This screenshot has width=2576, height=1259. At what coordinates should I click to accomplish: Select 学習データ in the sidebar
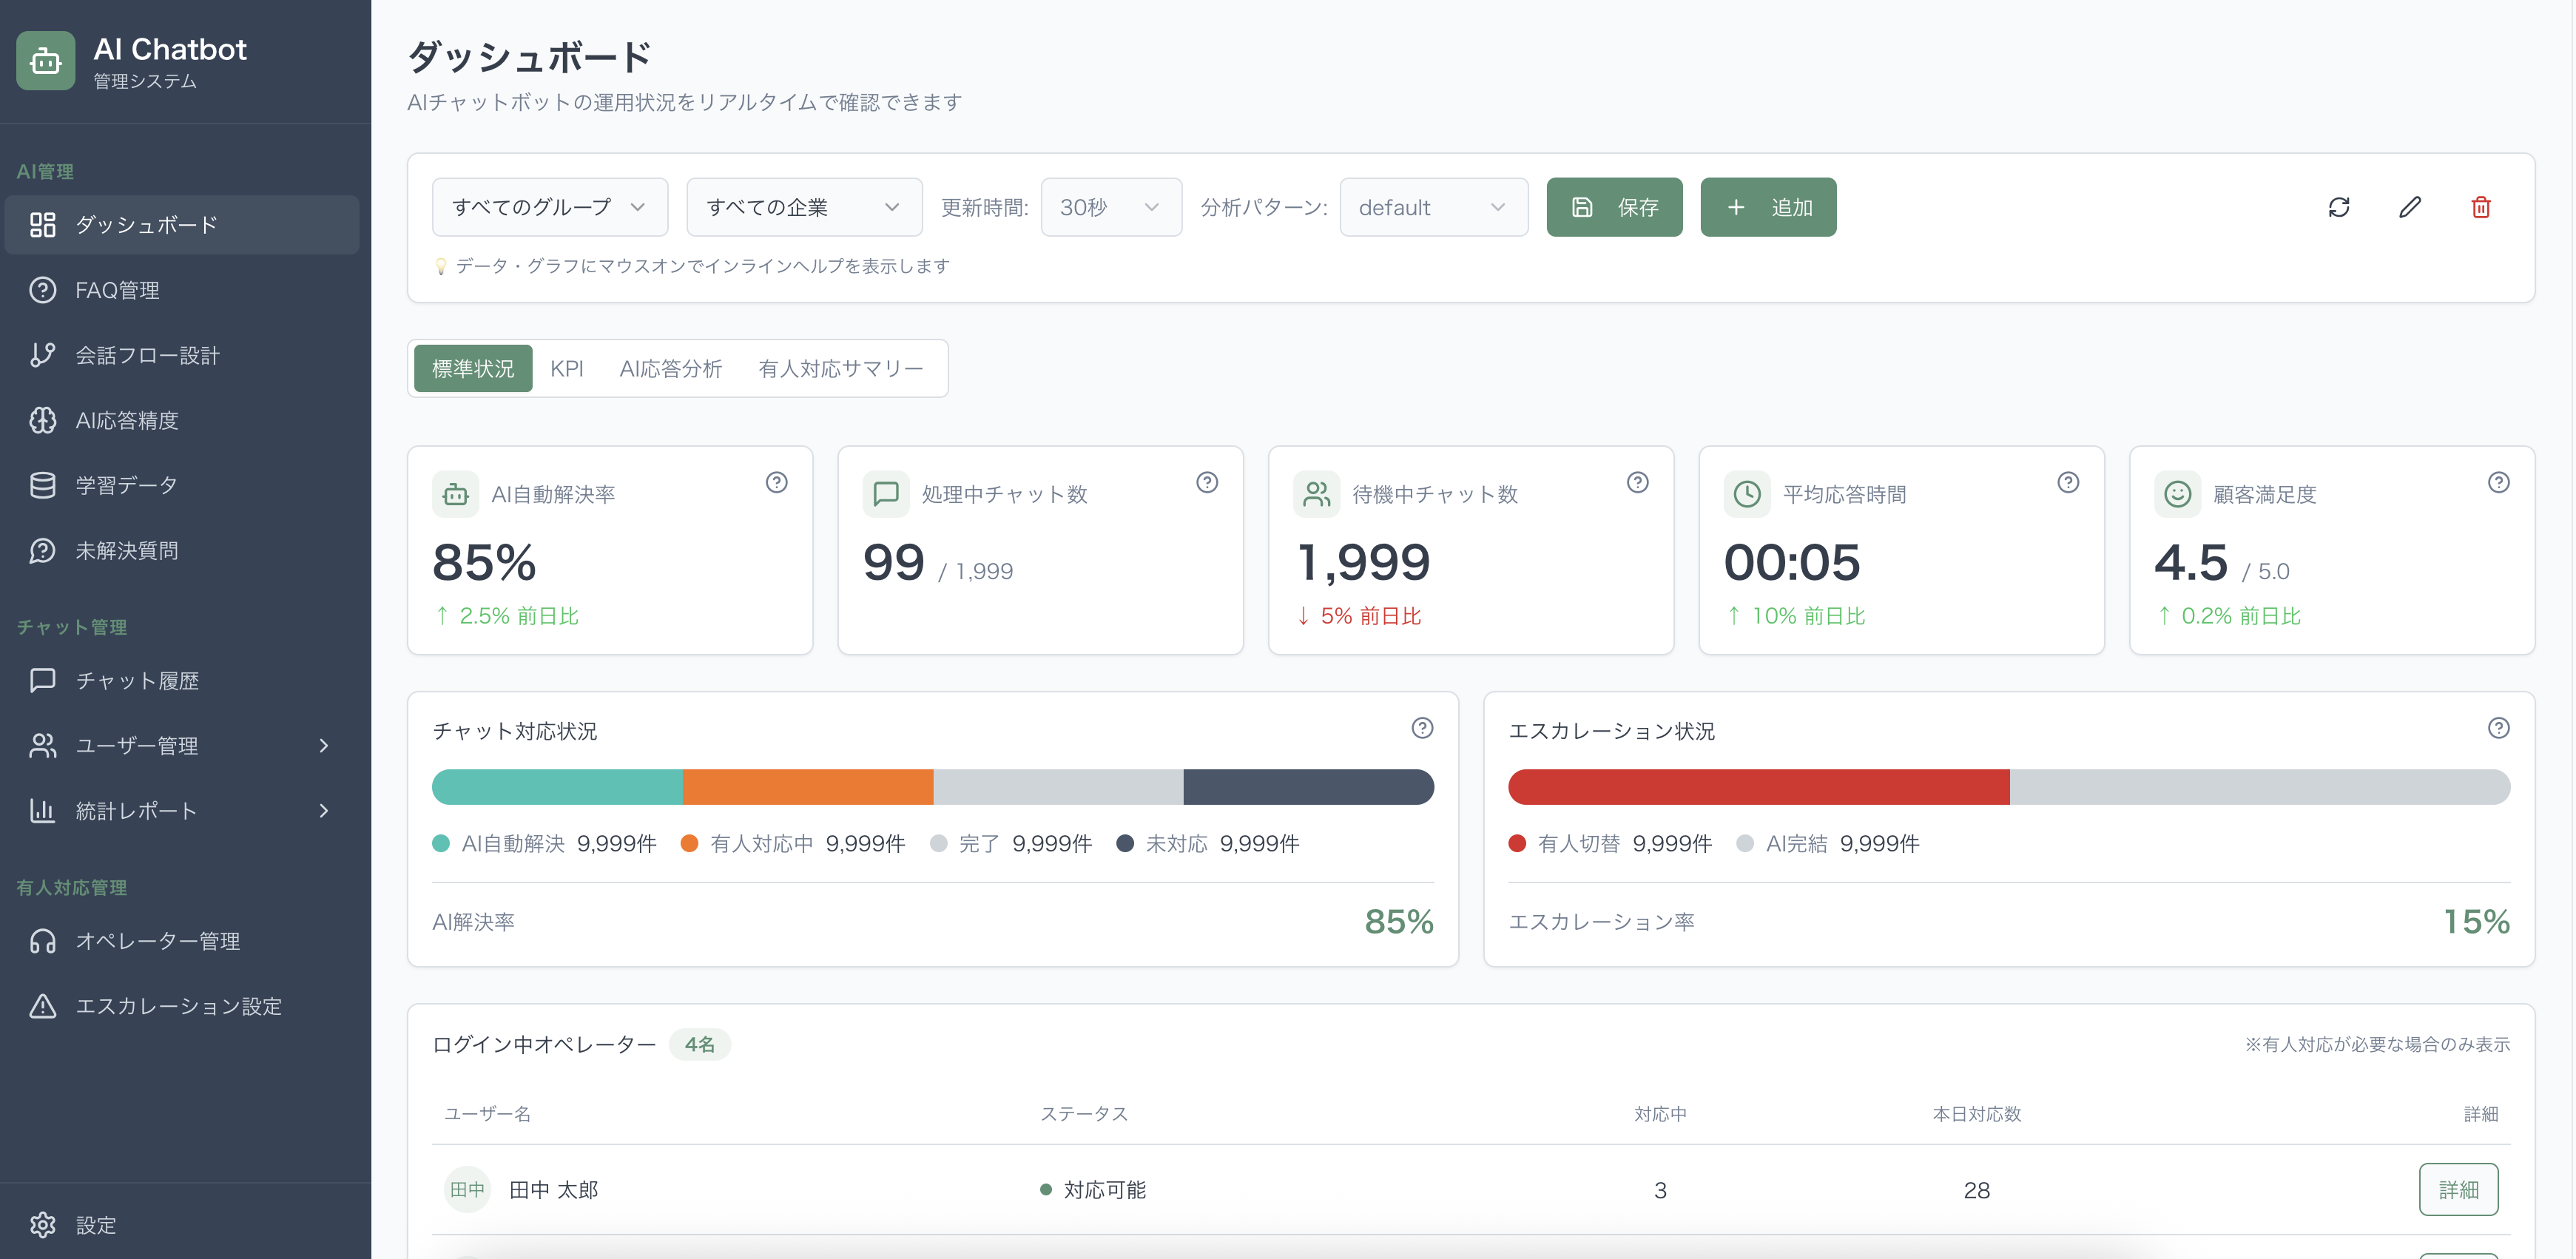[182, 485]
